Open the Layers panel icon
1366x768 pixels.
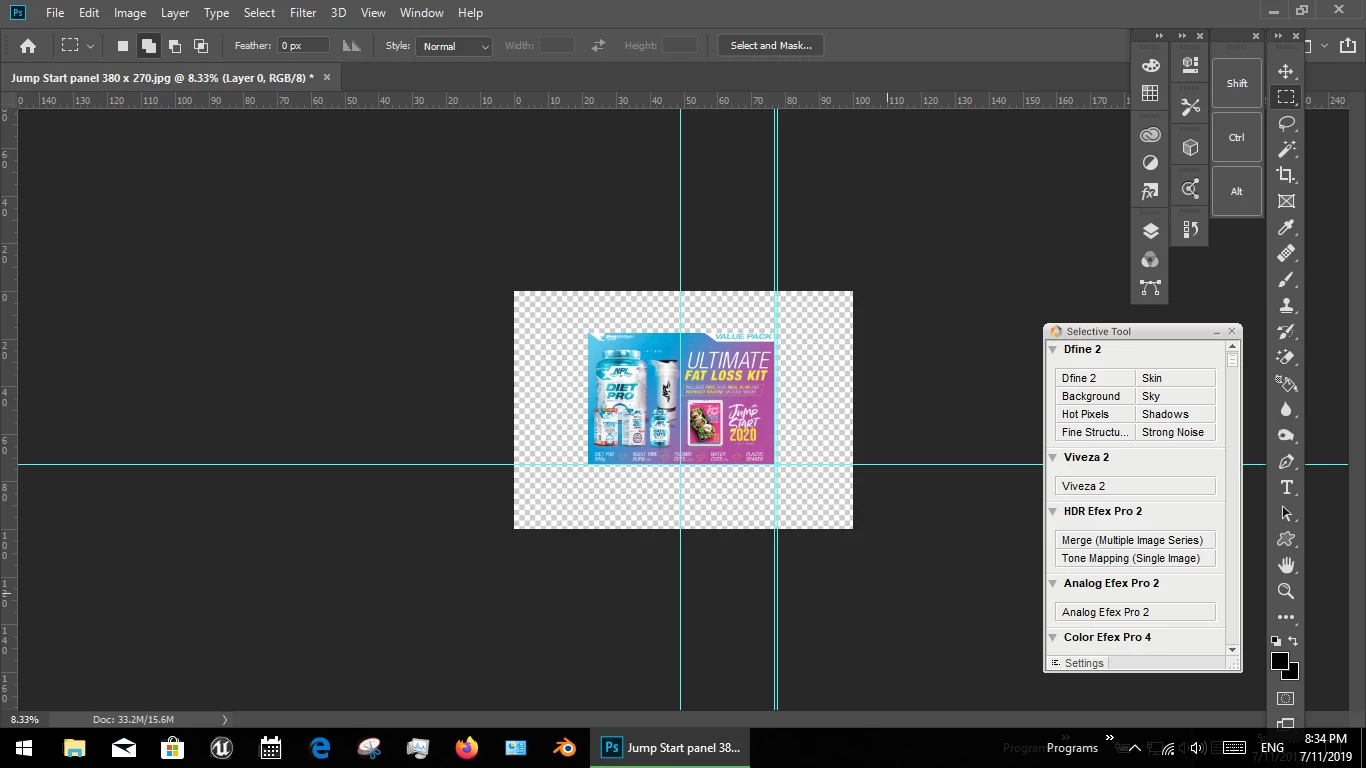click(1150, 231)
